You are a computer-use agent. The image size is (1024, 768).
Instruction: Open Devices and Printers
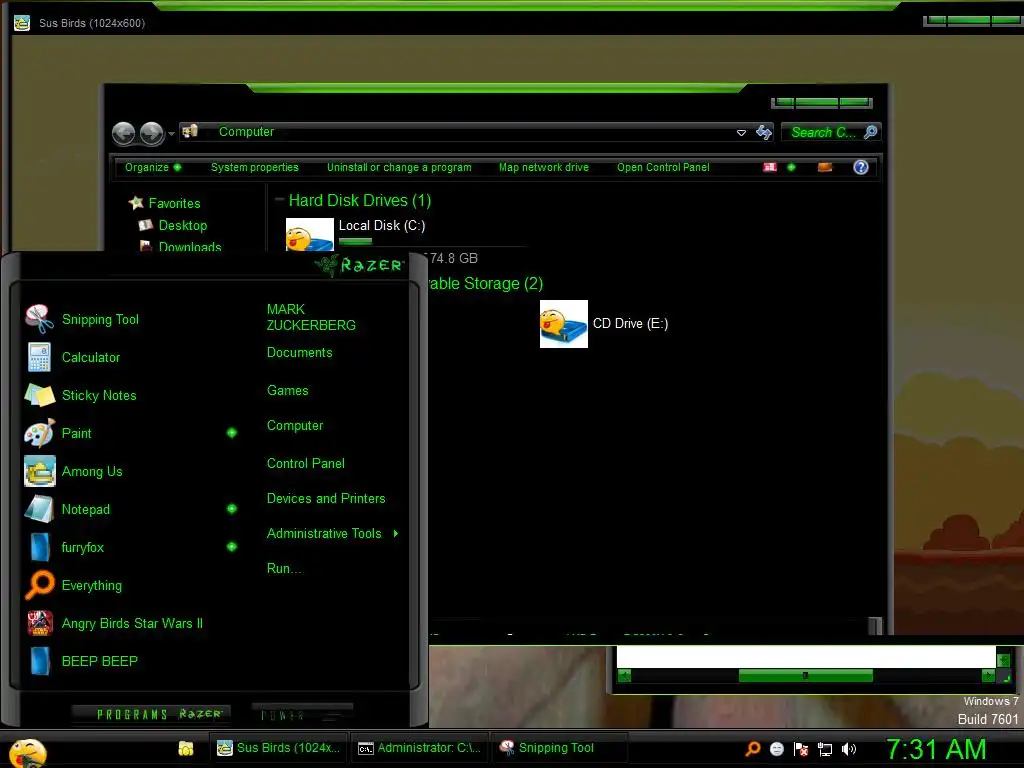click(x=326, y=499)
